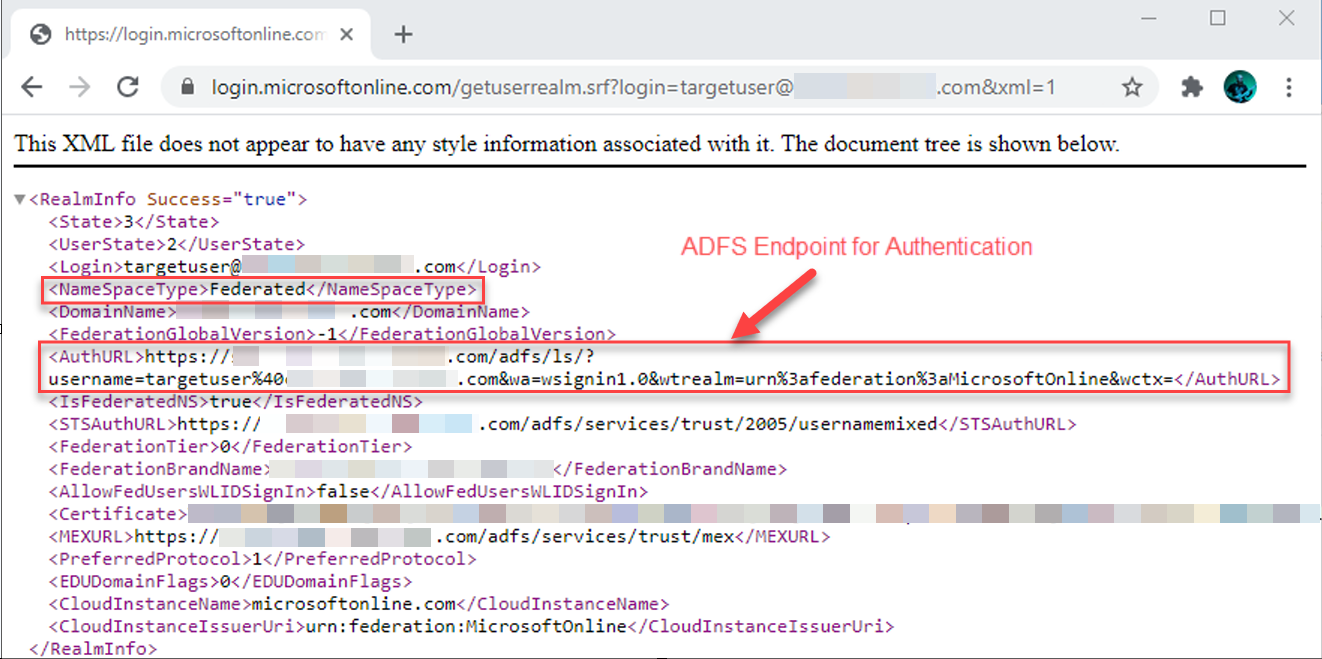
Task: Click the Forward navigation arrow
Action: point(80,87)
